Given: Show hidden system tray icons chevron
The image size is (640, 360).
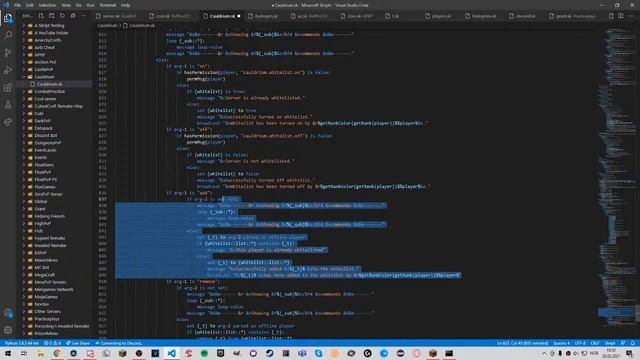Looking at the screenshot, I should 544,353.
